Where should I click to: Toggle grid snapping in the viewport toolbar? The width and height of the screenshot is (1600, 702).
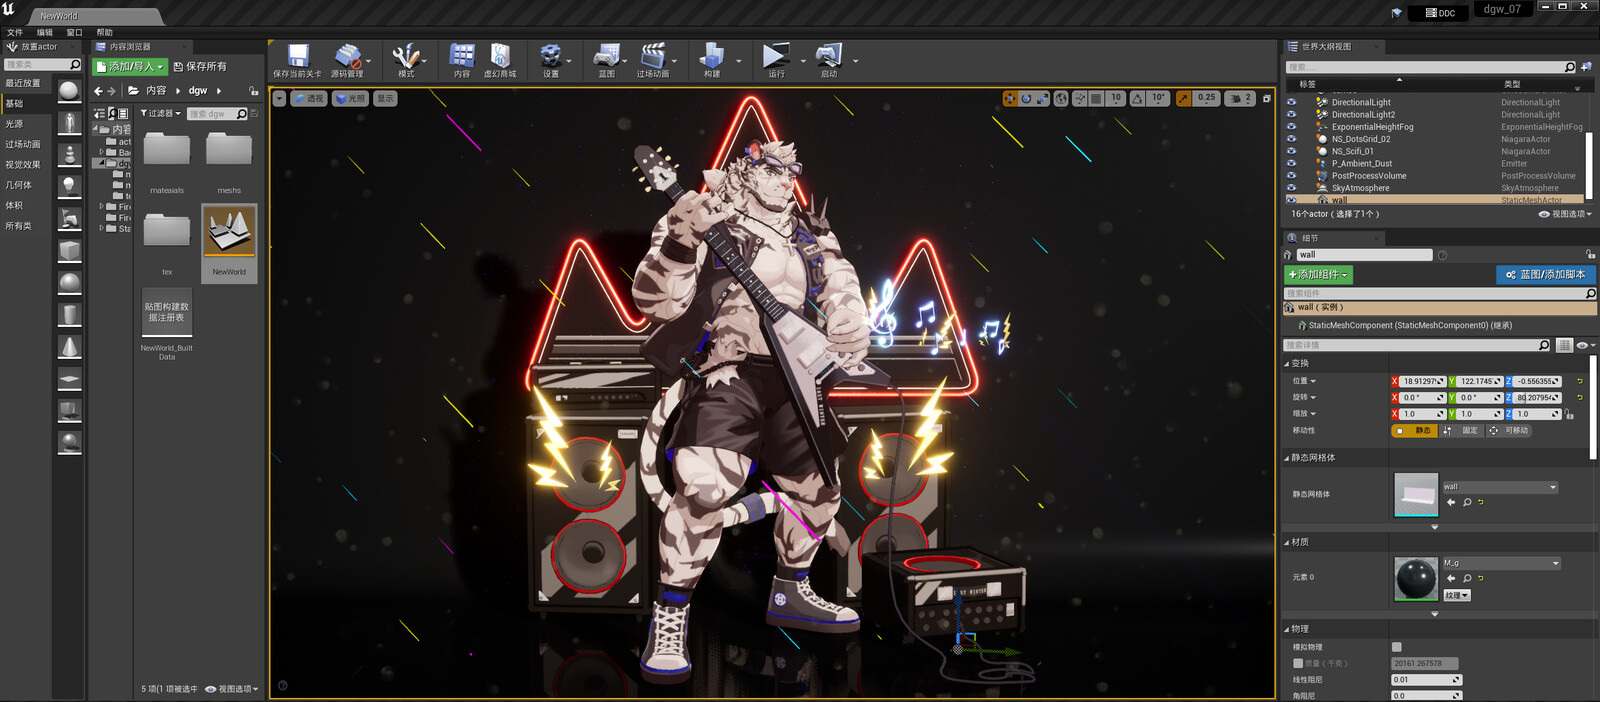(1097, 98)
